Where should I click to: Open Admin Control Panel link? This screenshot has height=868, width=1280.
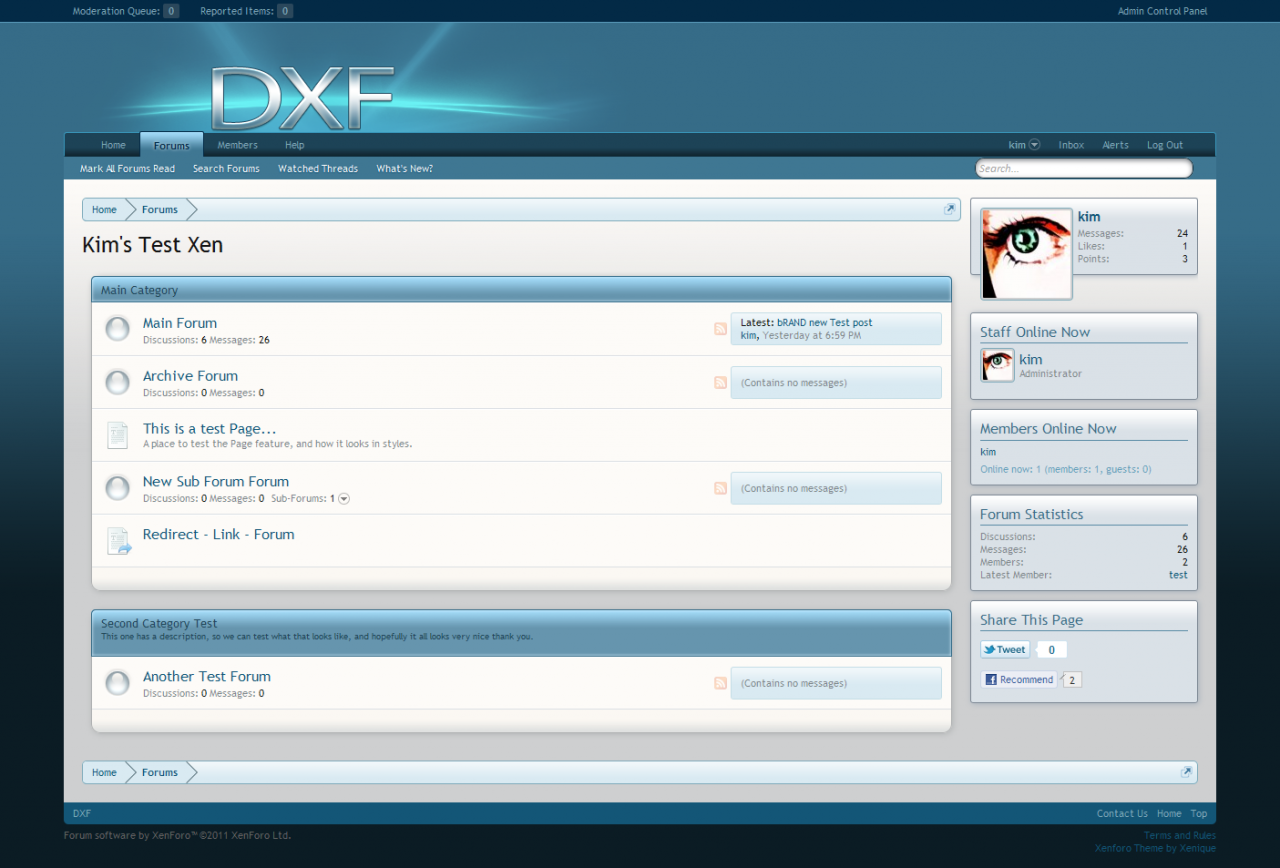click(x=1162, y=11)
